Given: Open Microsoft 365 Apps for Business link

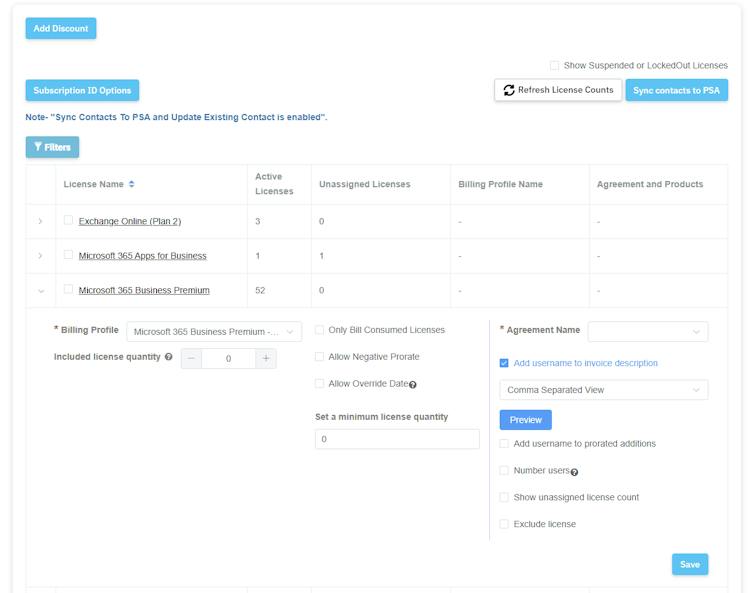Looking at the screenshot, I should (143, 256).
